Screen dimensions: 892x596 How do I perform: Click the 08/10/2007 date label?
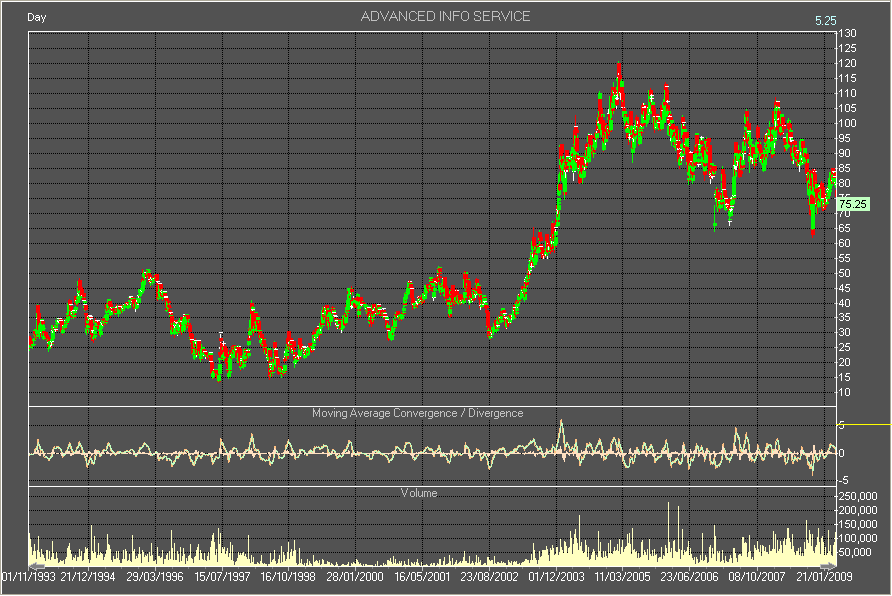coord(757,577)
